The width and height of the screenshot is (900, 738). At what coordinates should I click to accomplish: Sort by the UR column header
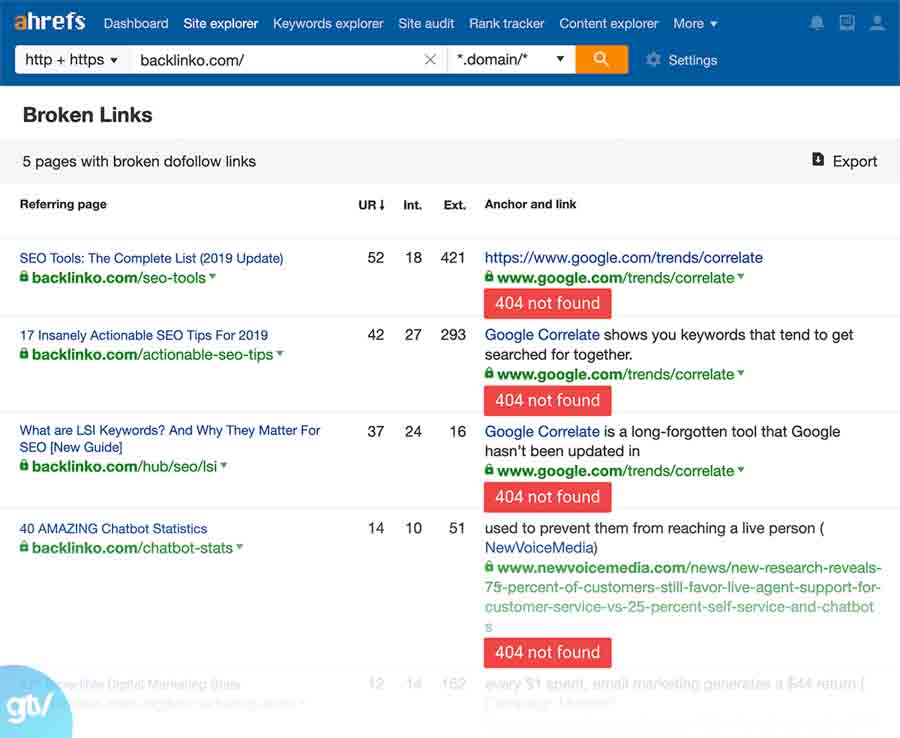[x=370, y=204]
